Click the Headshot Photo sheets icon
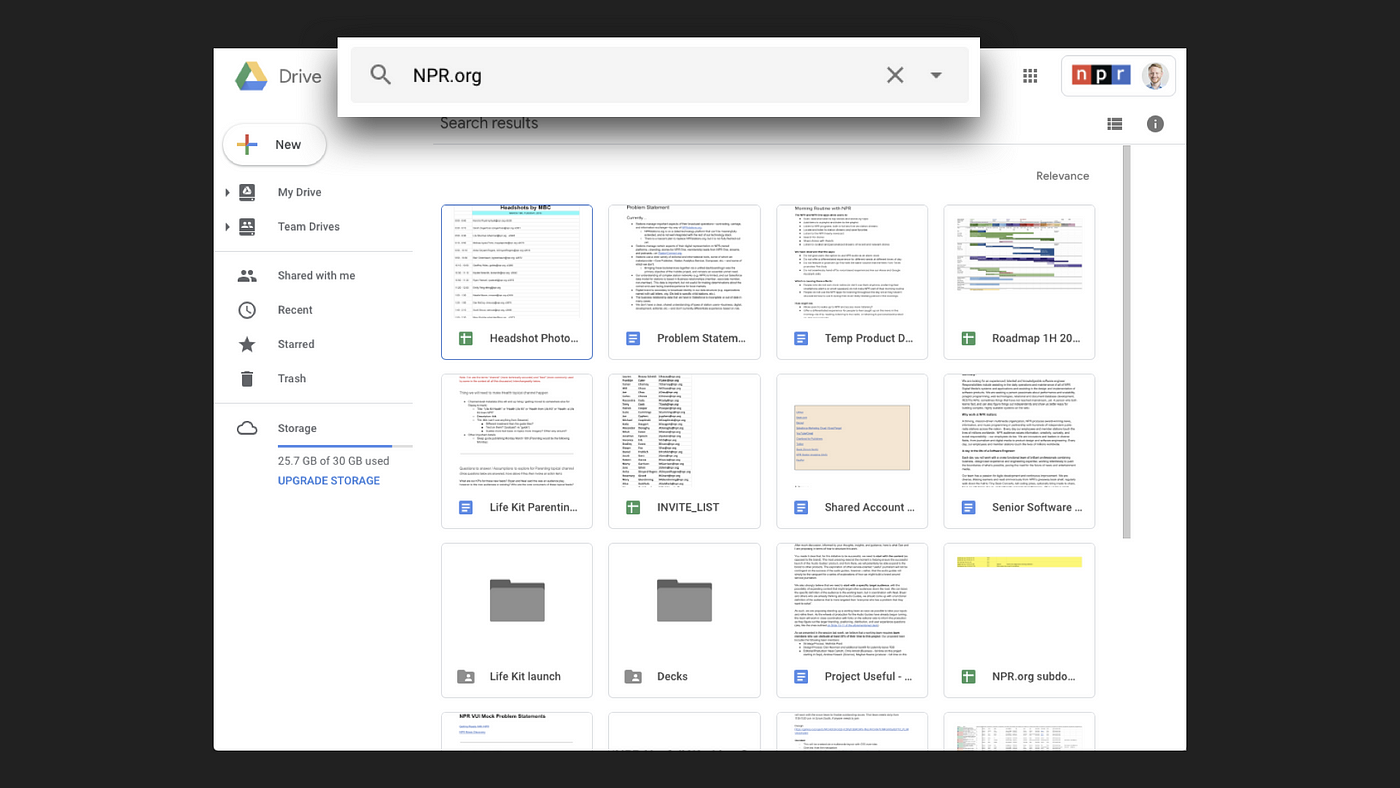The width and height of the screenshot is (1400, 788). point(465,338)
